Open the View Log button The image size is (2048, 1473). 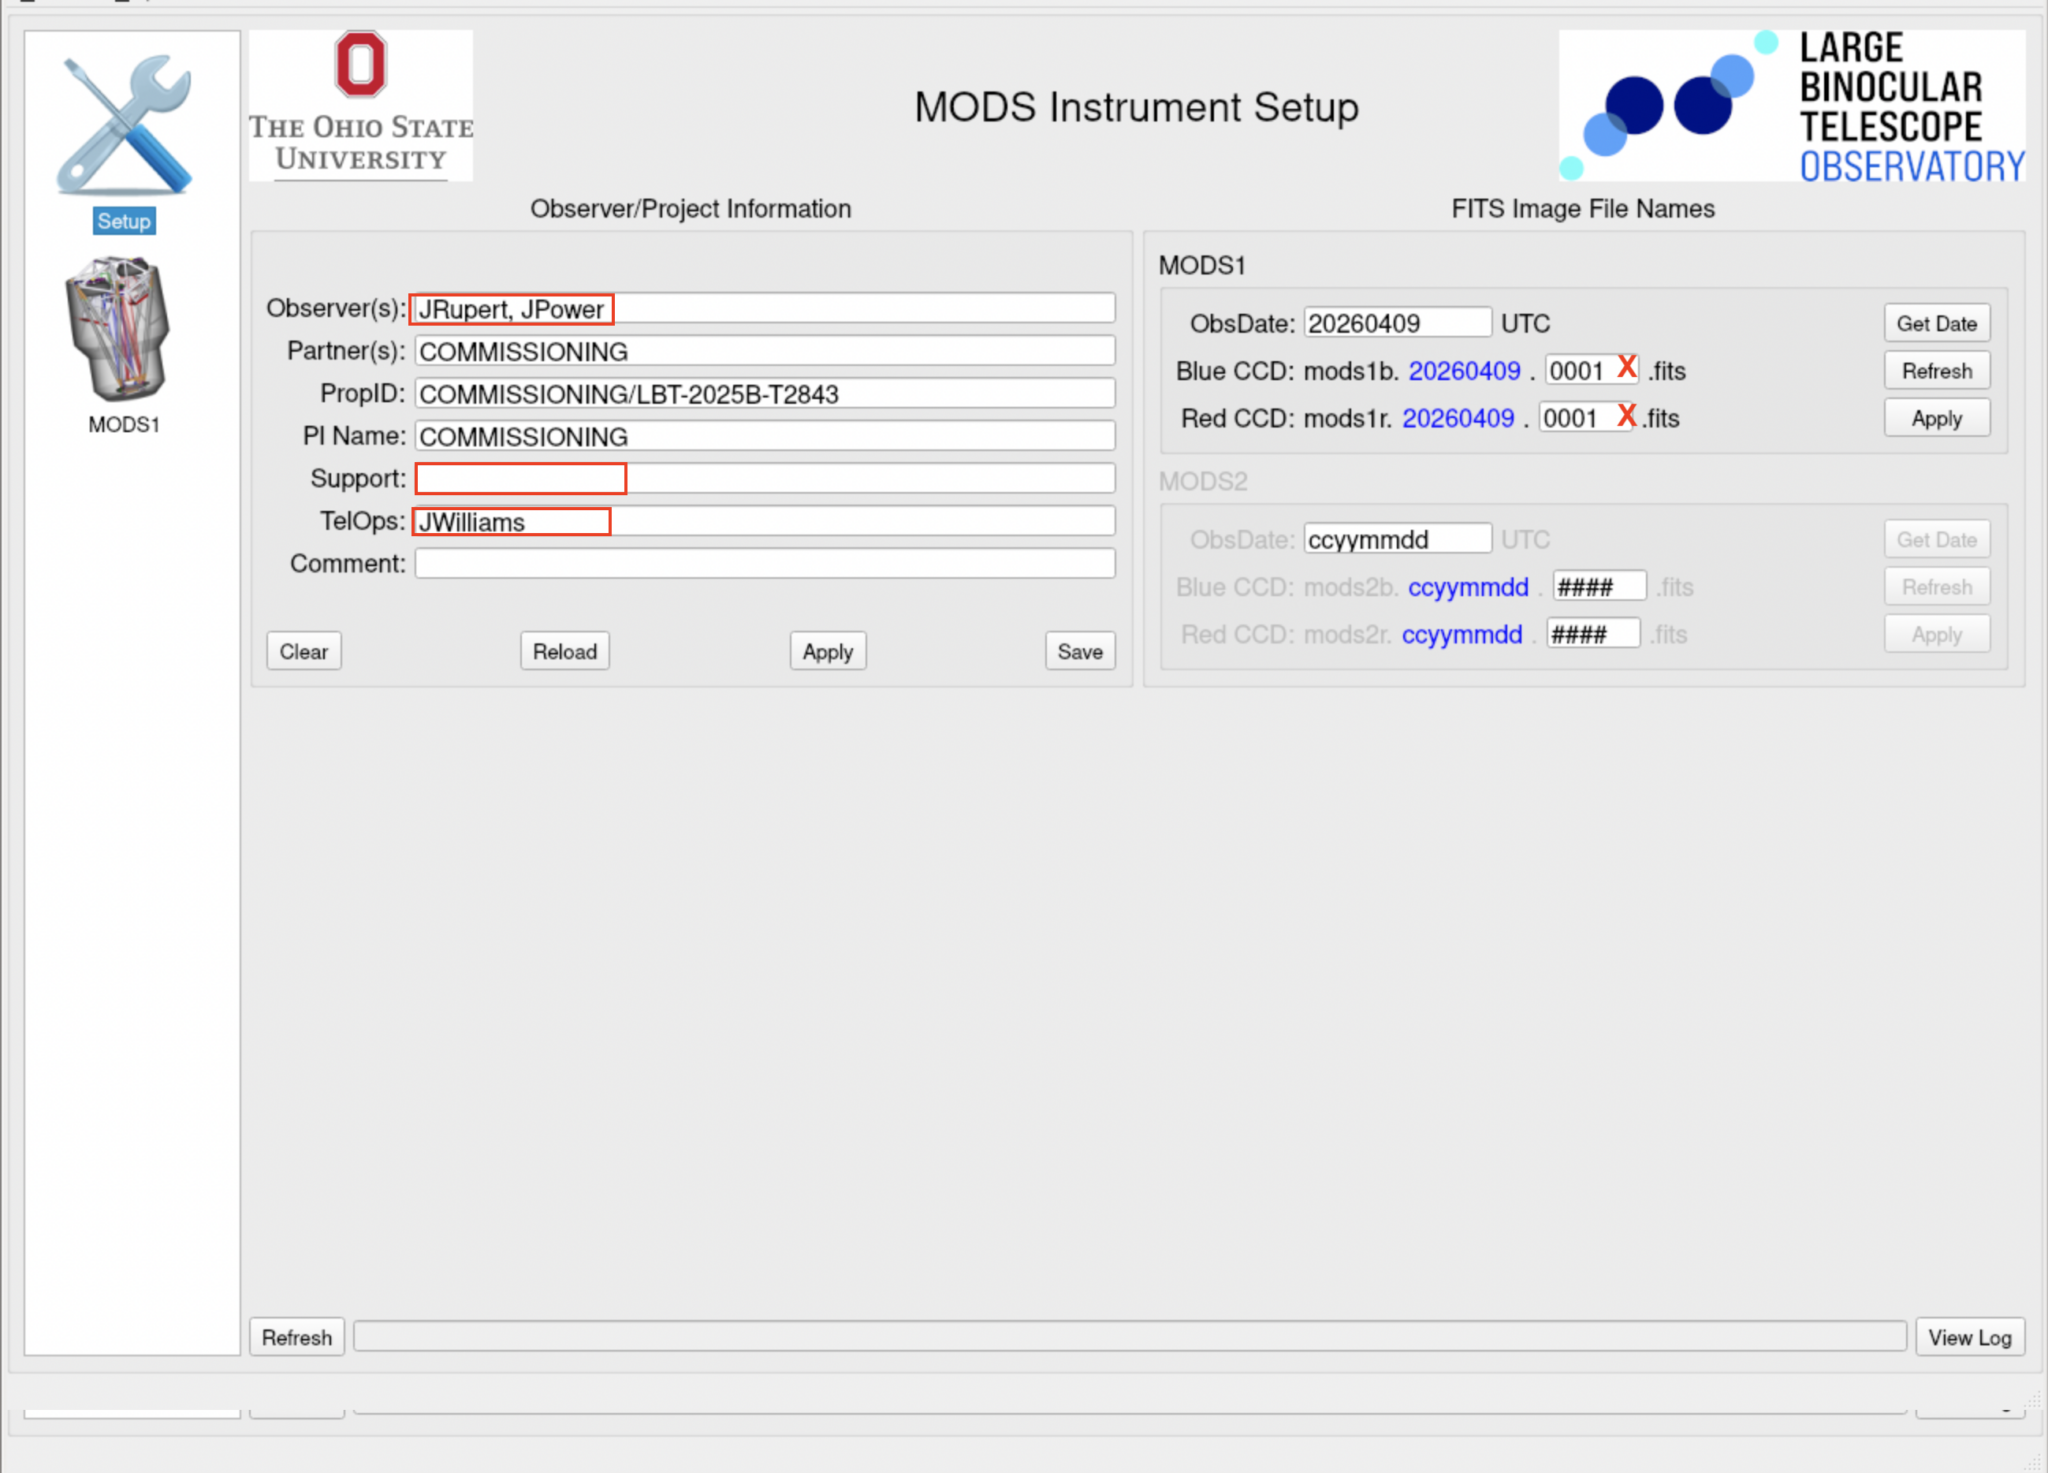[x=1968, y=1337]
